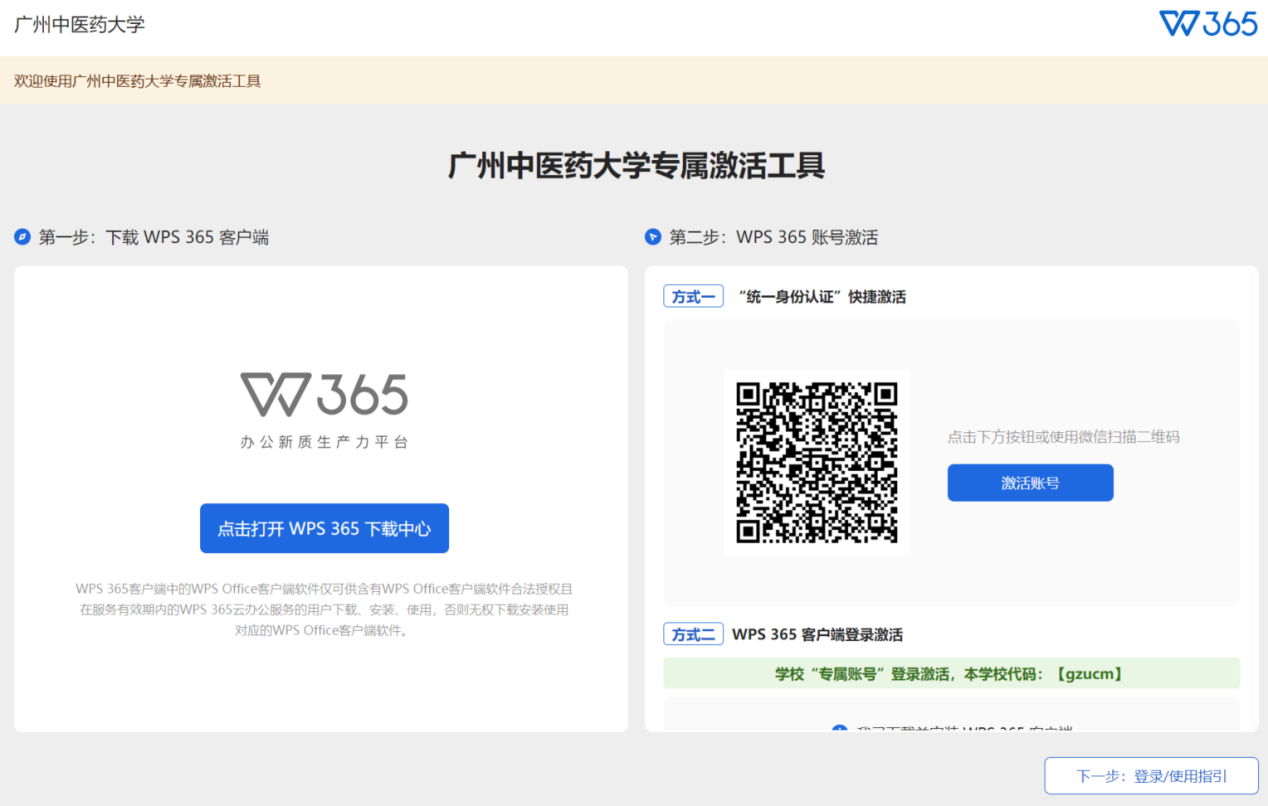
Task: Click the compass icon beside 第一步
Action: click(x=22, y=237)
